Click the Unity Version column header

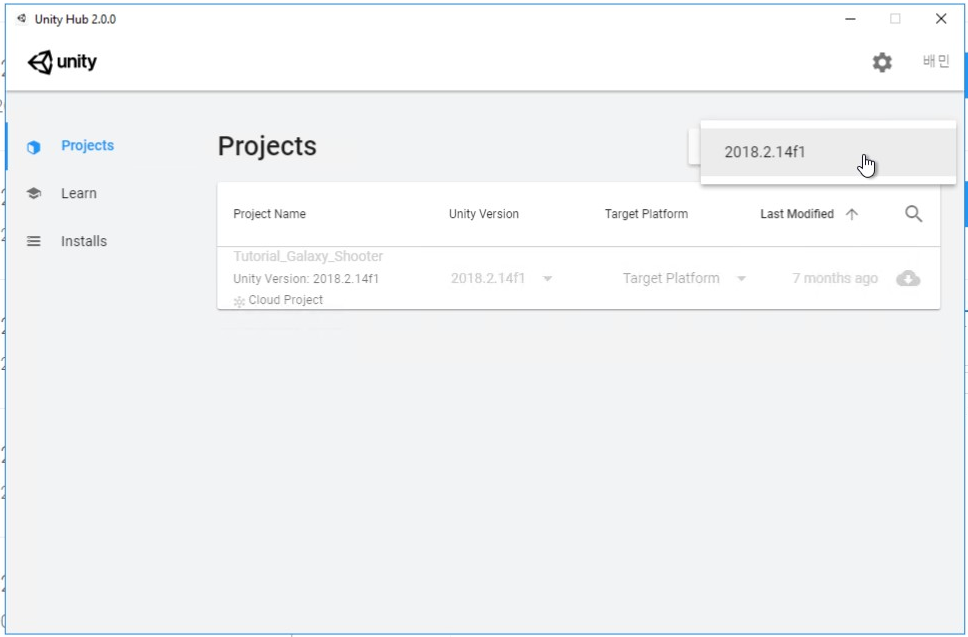tap(483, 214)
